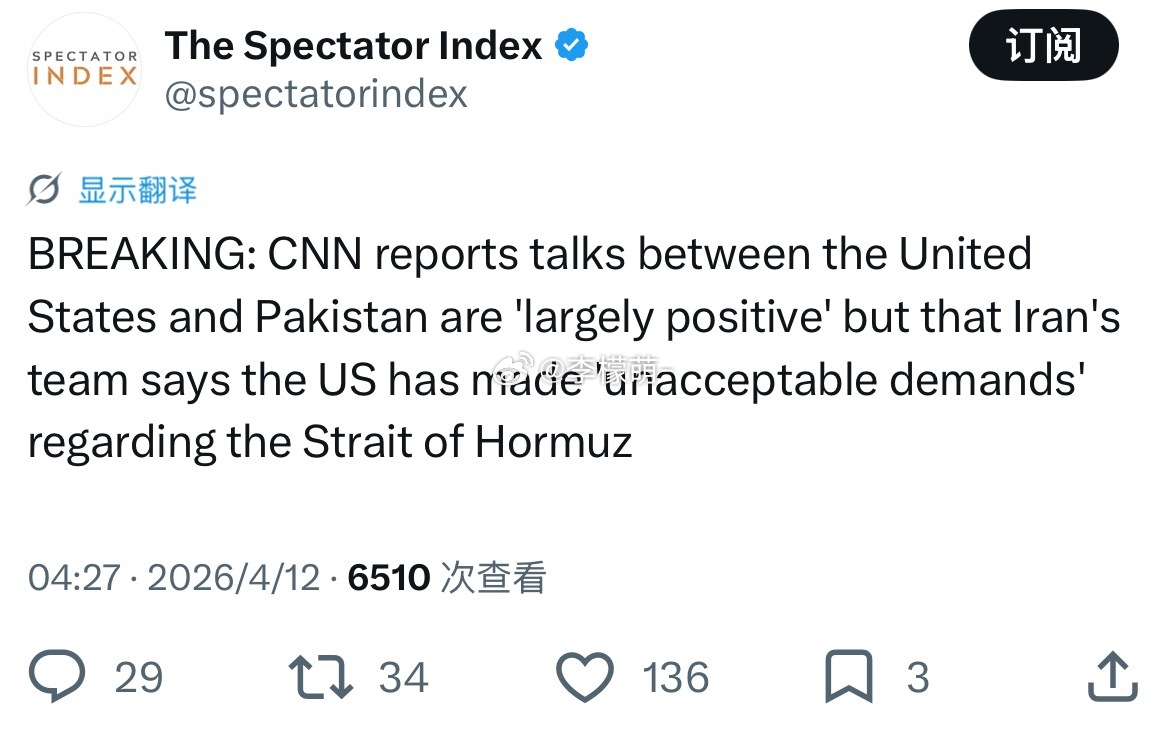Open The Spectator Index profile via its avatar
The image size is (1169, 737).
click(84, 70)
